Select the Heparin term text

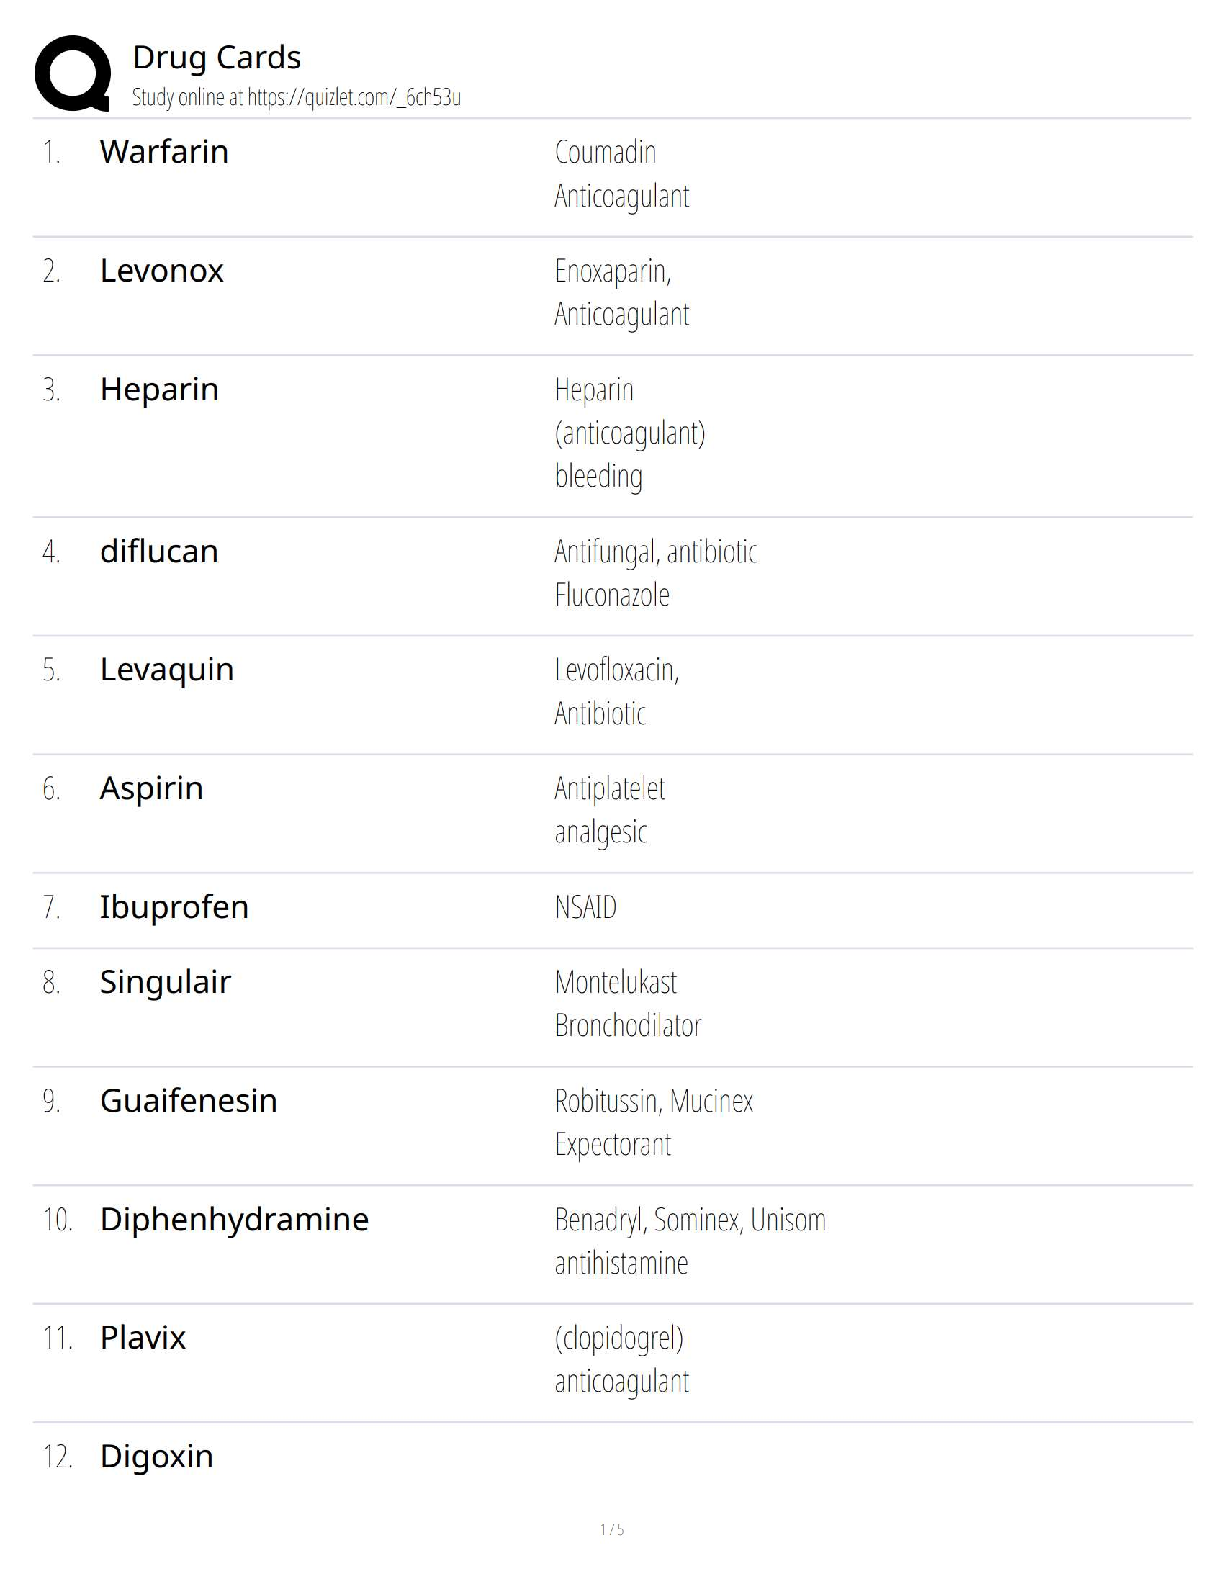(159, 389)
